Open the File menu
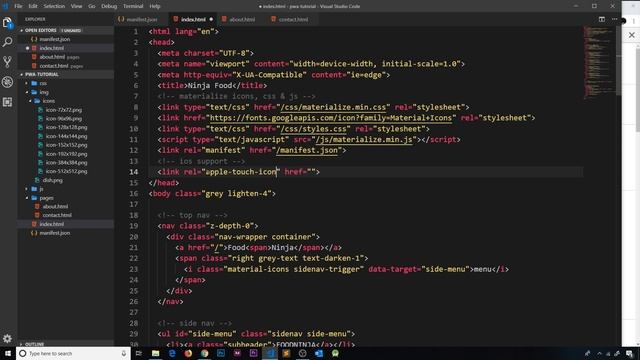This screenshot has width=640, height=360. click(18, 6)
